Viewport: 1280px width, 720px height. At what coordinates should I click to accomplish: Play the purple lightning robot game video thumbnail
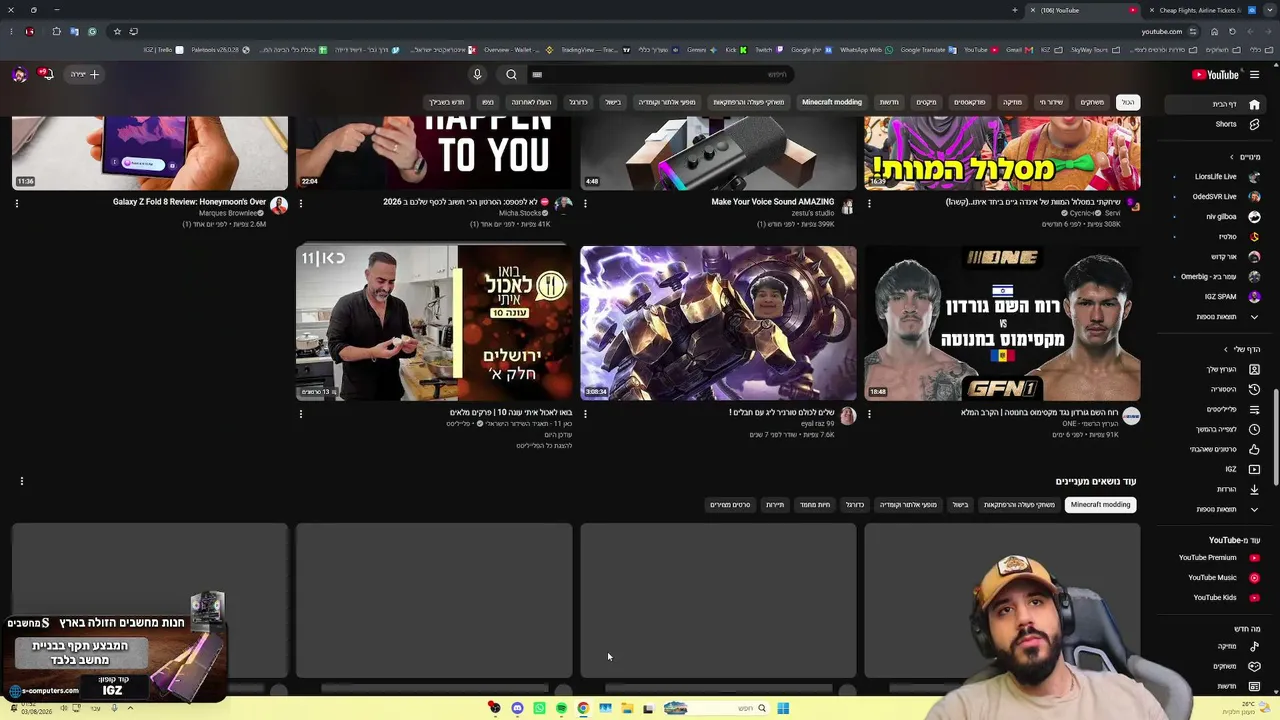[718, 323]
